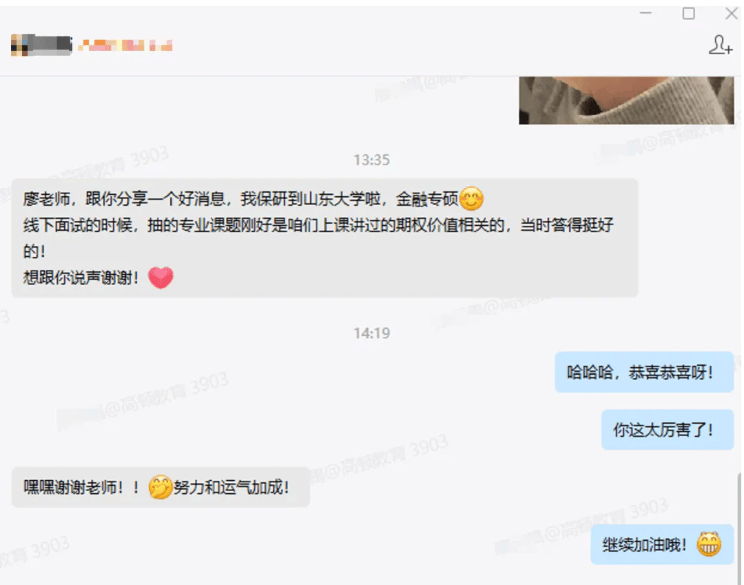Image resolution: width=744 pixels, height=585 pixels.
Task: Close the chat window
Action: click(731, 13)
